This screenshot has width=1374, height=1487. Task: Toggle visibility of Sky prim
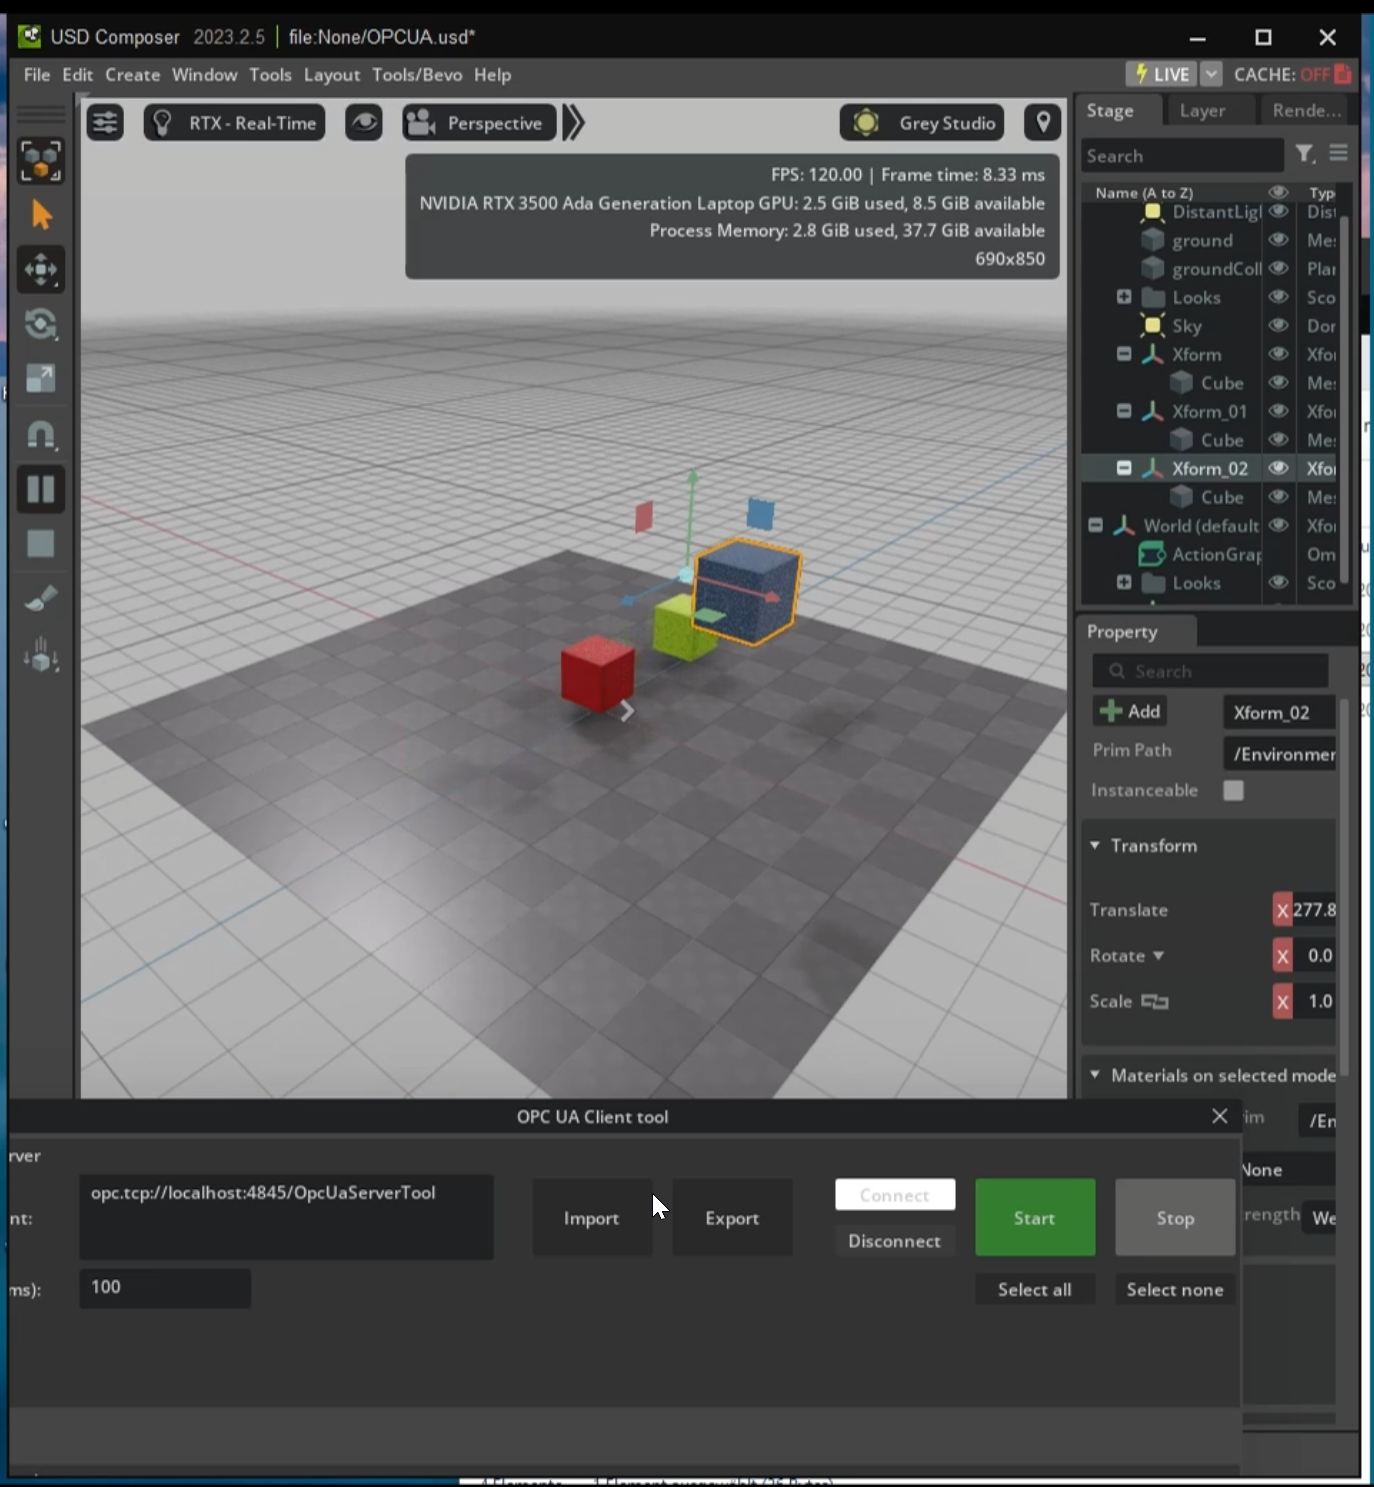coord(1278,325)
